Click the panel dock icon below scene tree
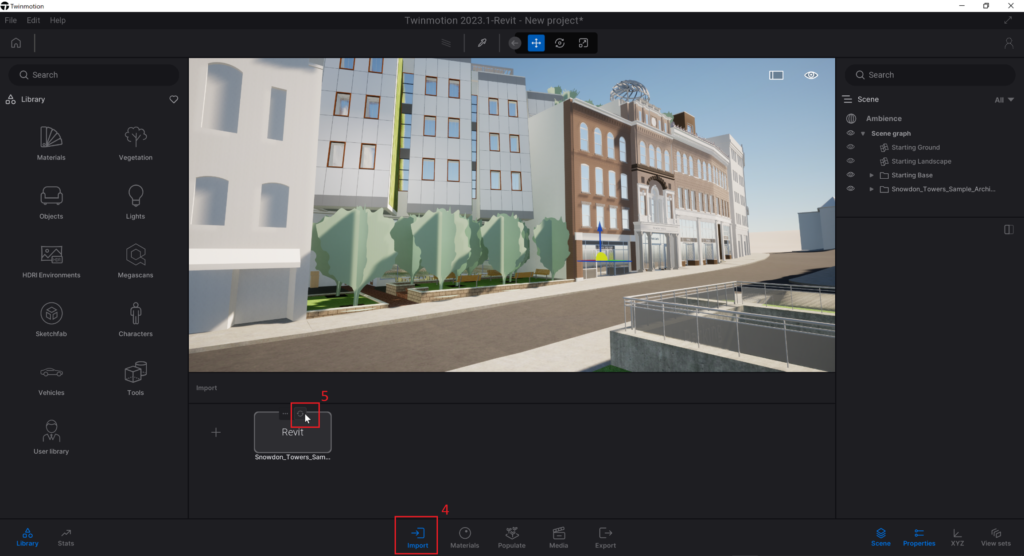The image size is (1024, 556). 1008,229
